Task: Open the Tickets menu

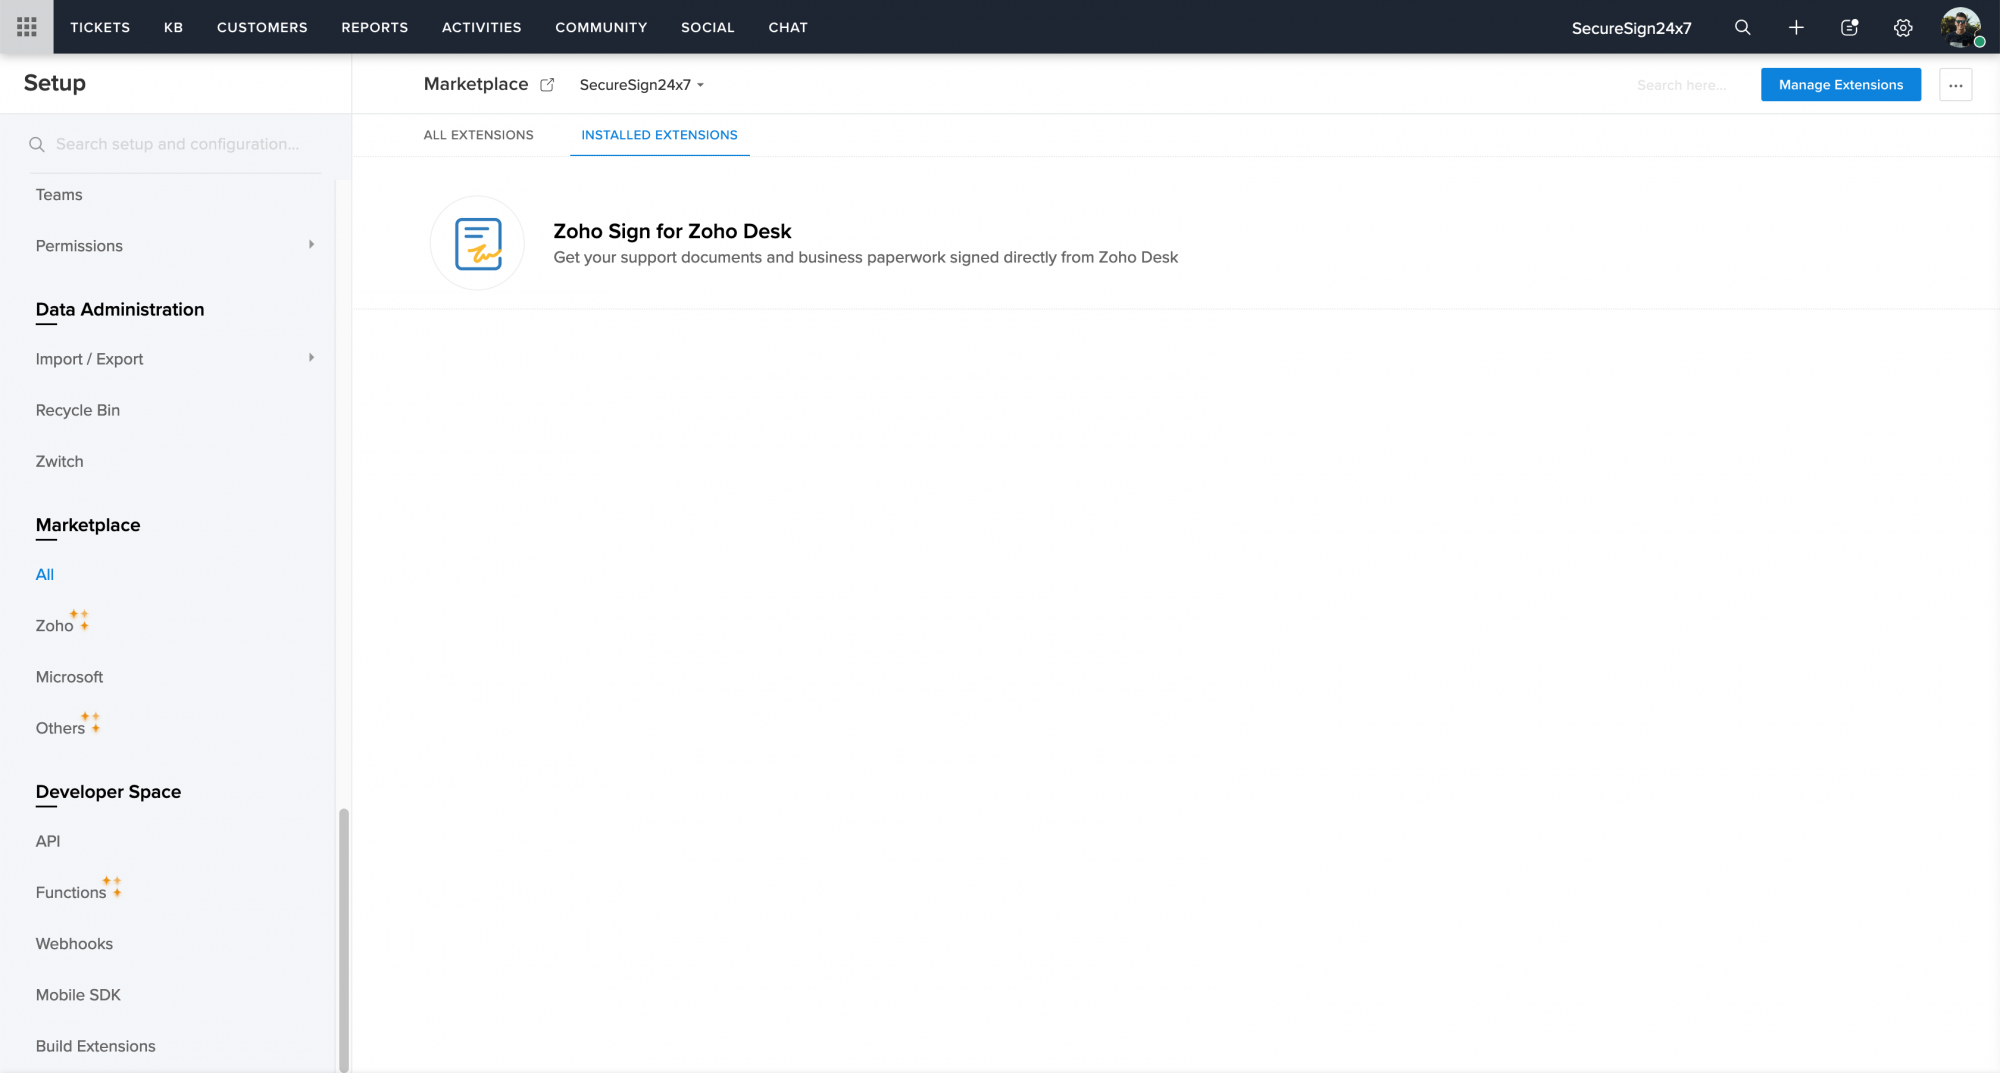Action: tap(100, 27)
